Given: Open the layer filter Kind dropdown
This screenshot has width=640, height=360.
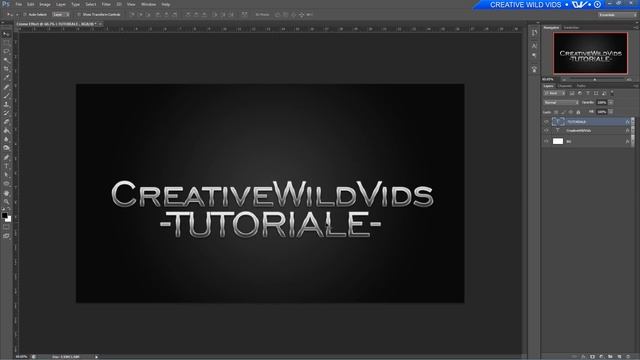Looking at the screenshot, I should (554, 93).
